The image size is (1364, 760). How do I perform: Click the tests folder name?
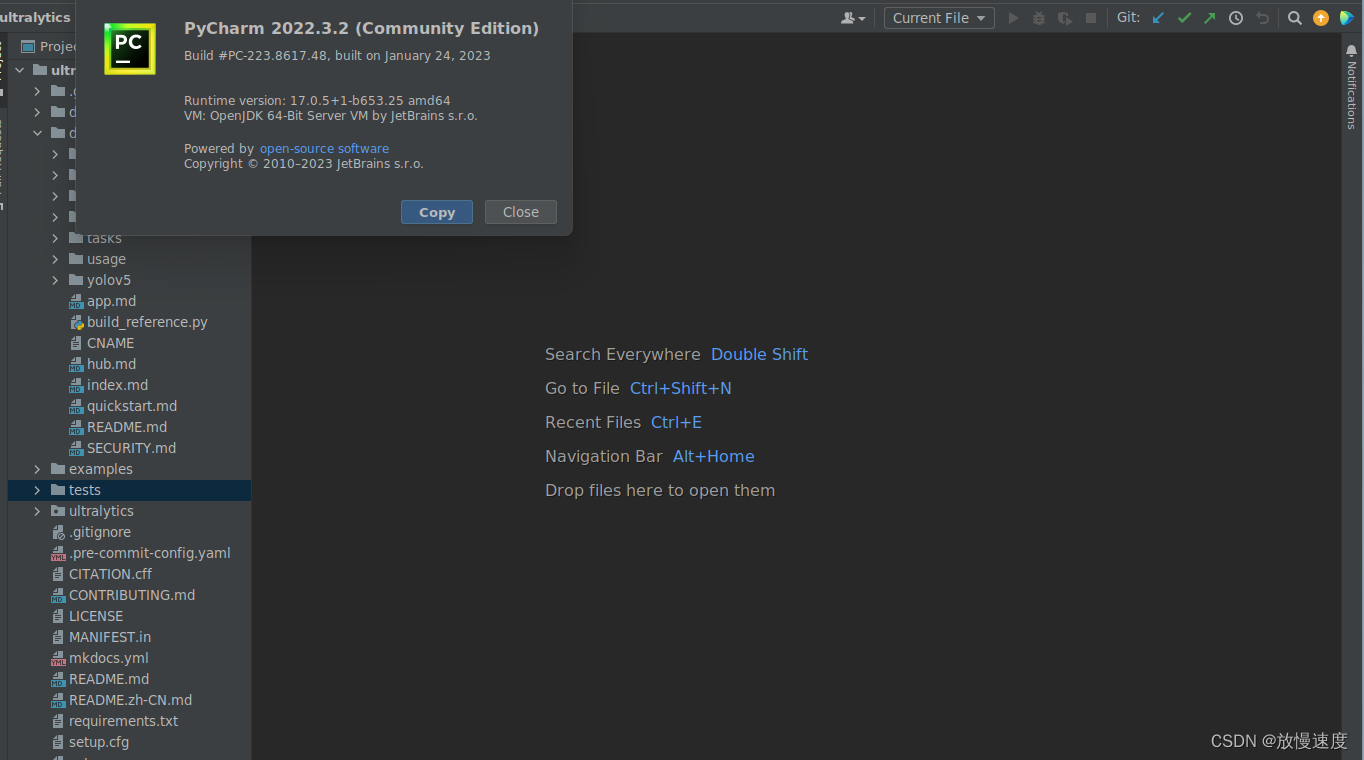85,490
